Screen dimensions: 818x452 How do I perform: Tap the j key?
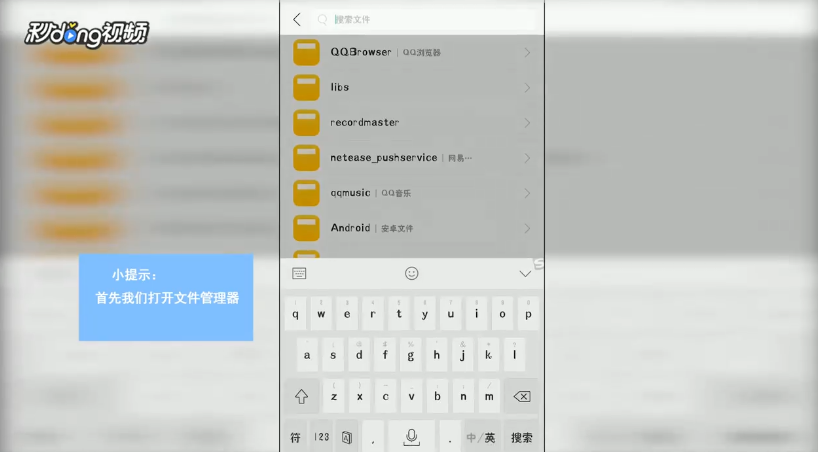(463, 355)
